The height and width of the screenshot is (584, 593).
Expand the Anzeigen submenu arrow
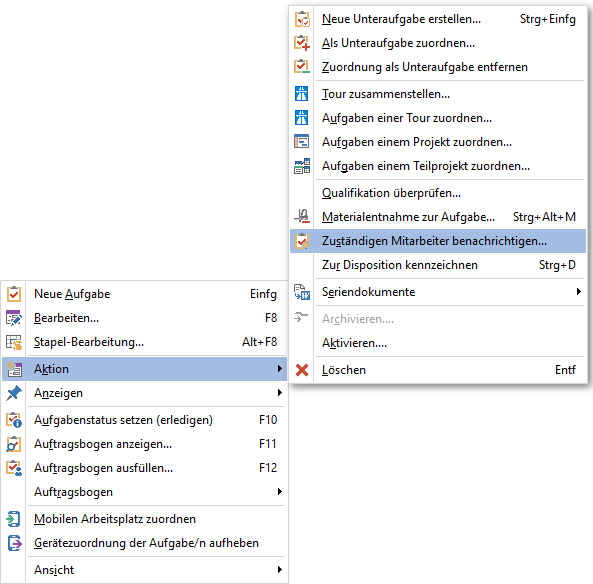point(279,393)
